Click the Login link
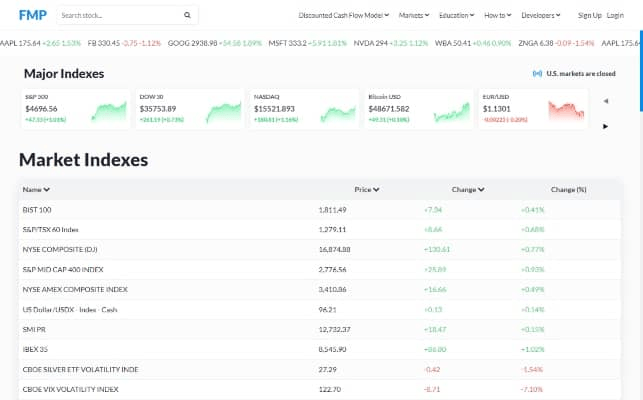 615,15
